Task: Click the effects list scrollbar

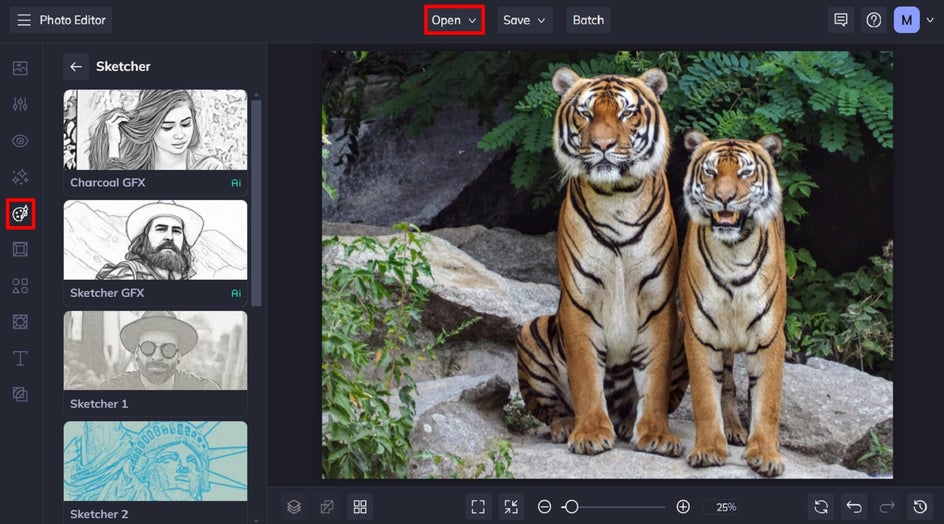Action: coord(256,203)
